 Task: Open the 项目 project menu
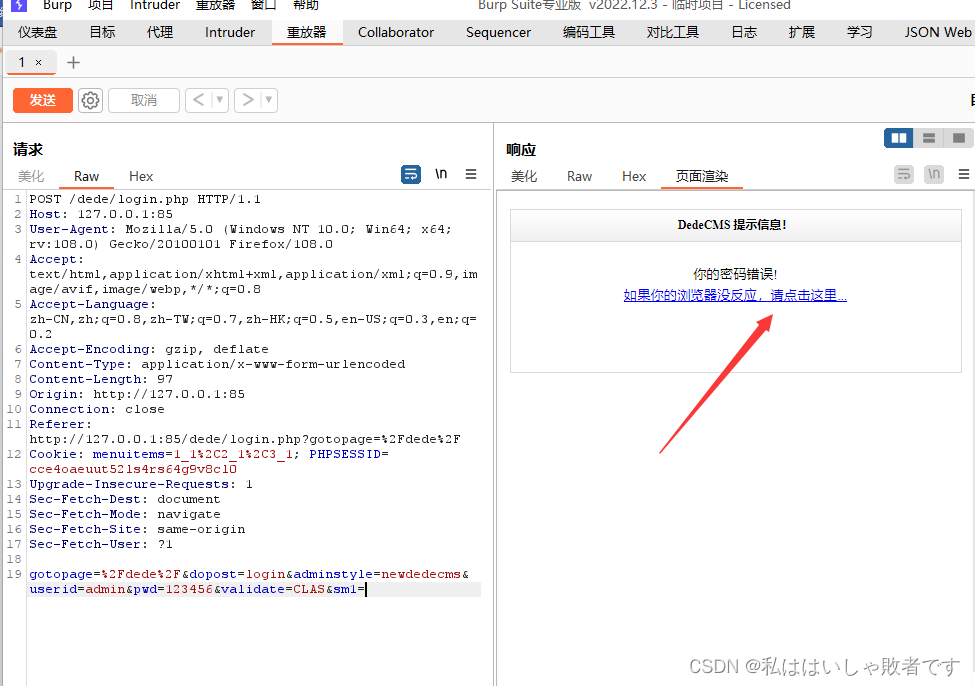click(101, 5)
